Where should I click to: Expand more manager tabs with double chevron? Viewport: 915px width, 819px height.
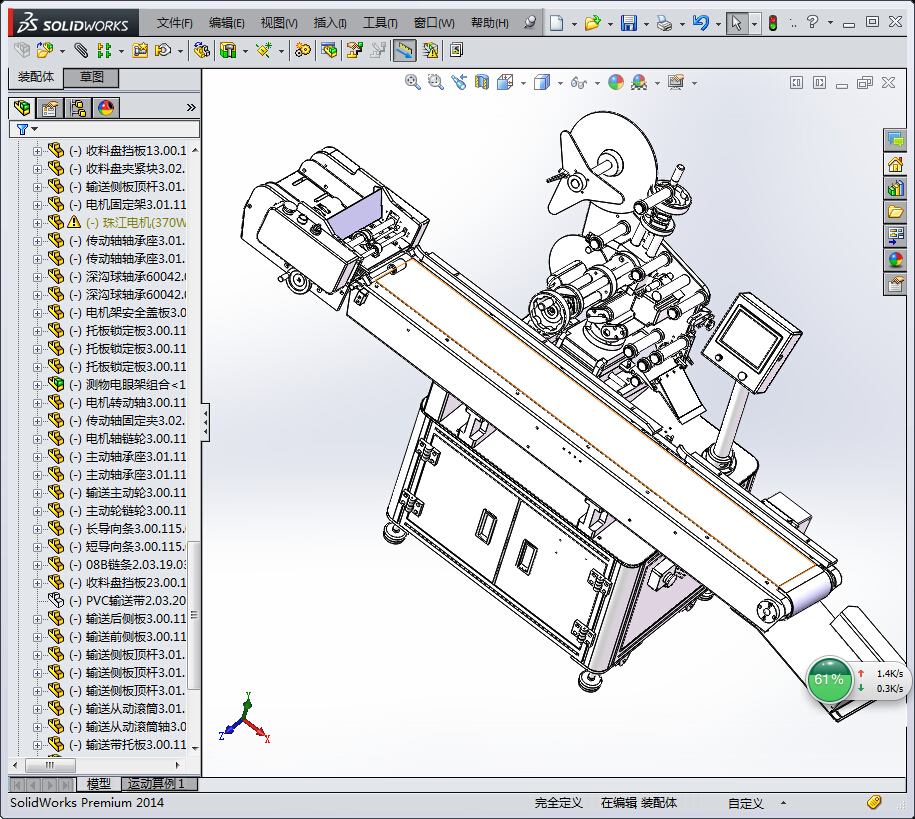pos(191,107)
